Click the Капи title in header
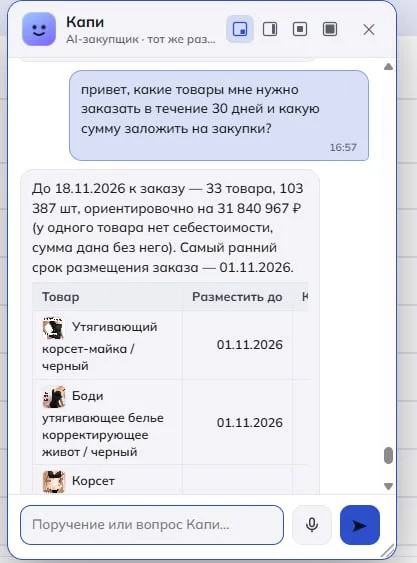Image resolution: width=417 pixels, height=563 pixels. [x=85, y=22]
